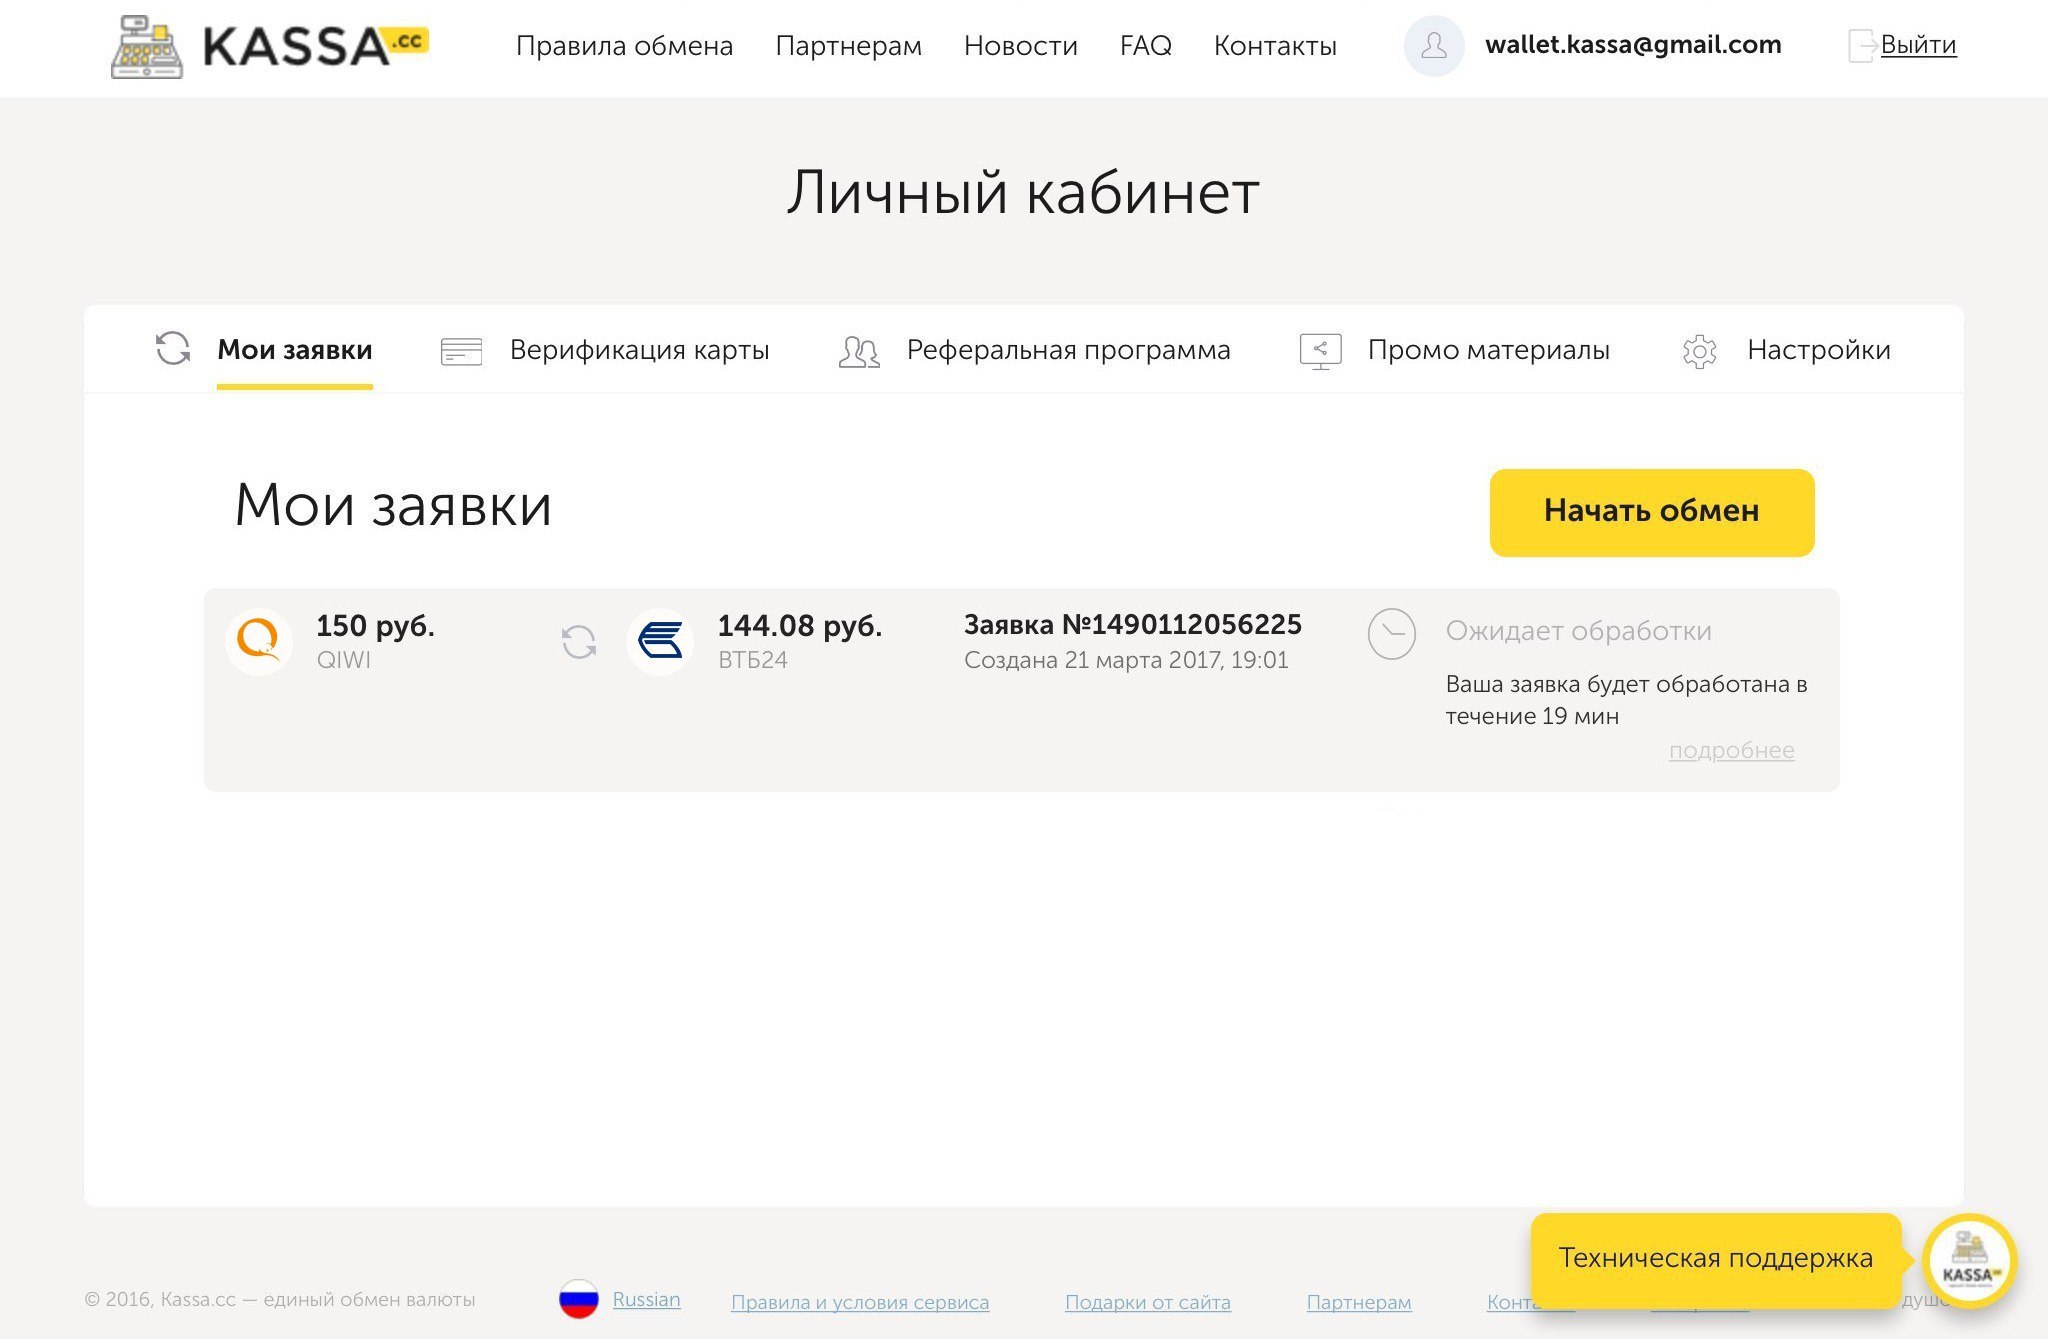Click the QIWI label under 150 руб.
The width and height of the screenshot is (2048, 1339).
(x=343, y=660)
